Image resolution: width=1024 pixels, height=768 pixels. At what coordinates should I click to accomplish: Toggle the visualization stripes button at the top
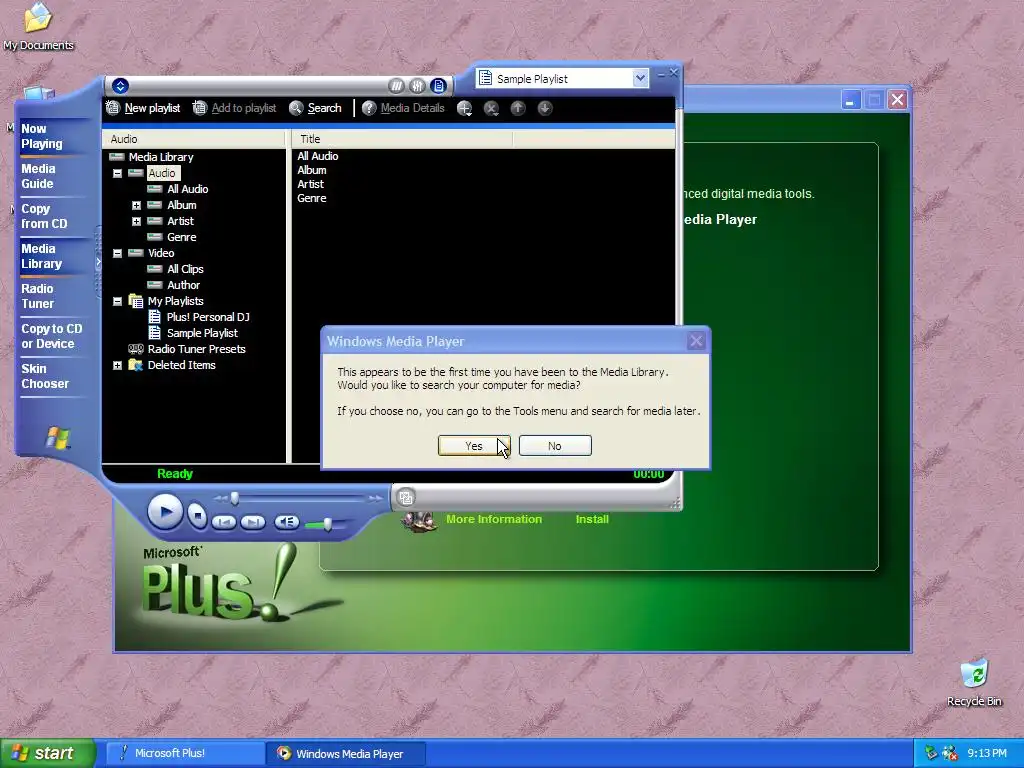point(396,86)
